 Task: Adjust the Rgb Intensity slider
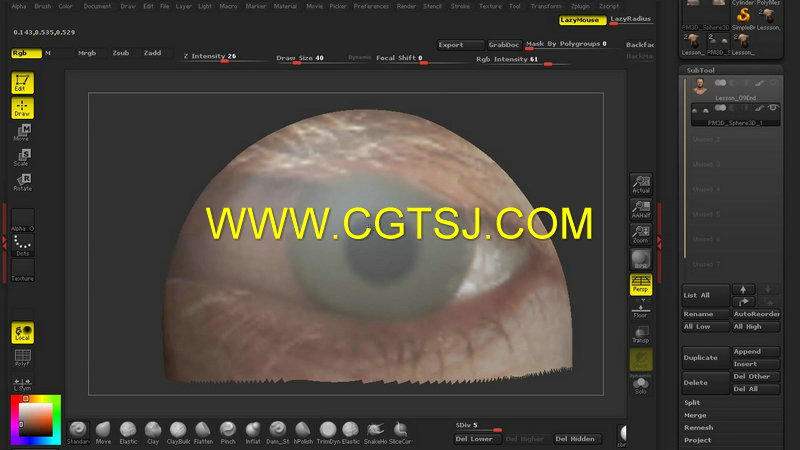522,60
